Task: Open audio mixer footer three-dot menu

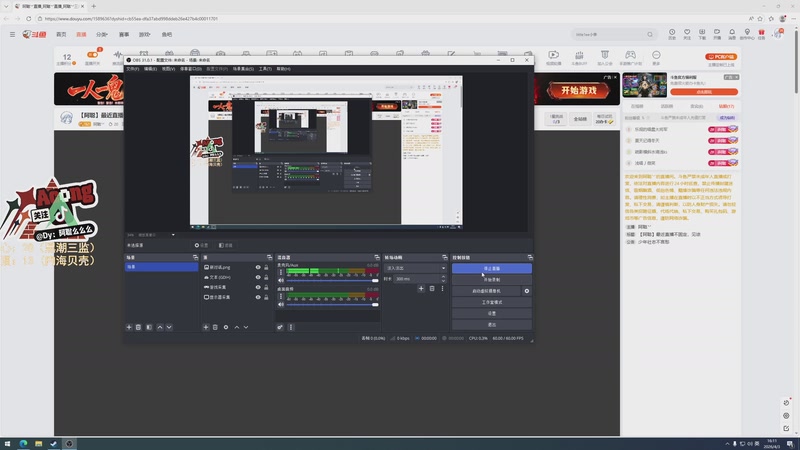Action: [x=291, y=327]
